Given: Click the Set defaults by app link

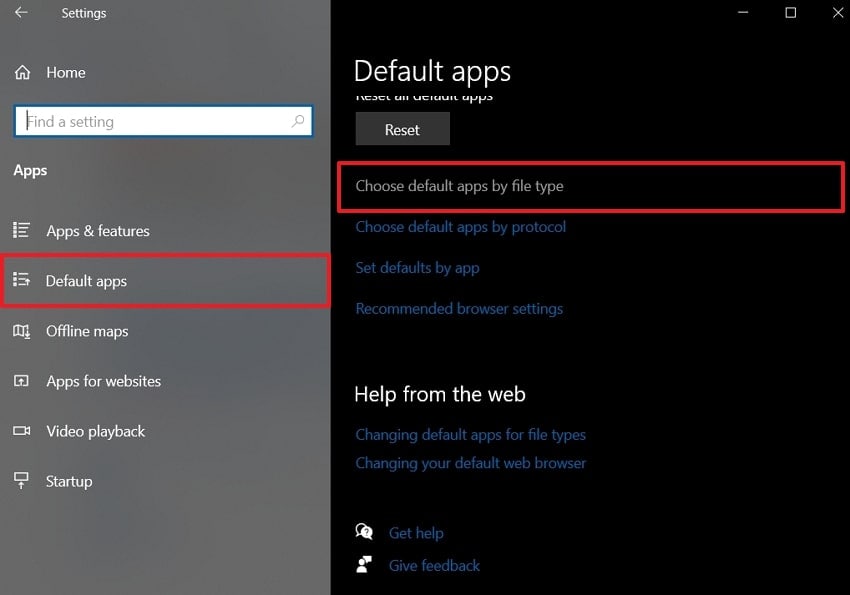Looking at the screenshot, I should [418, 268].
